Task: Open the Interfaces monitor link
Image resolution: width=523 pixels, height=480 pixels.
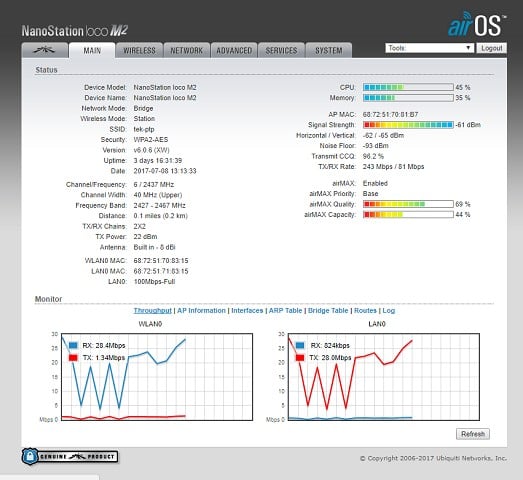Action: [x=247, y=311]
